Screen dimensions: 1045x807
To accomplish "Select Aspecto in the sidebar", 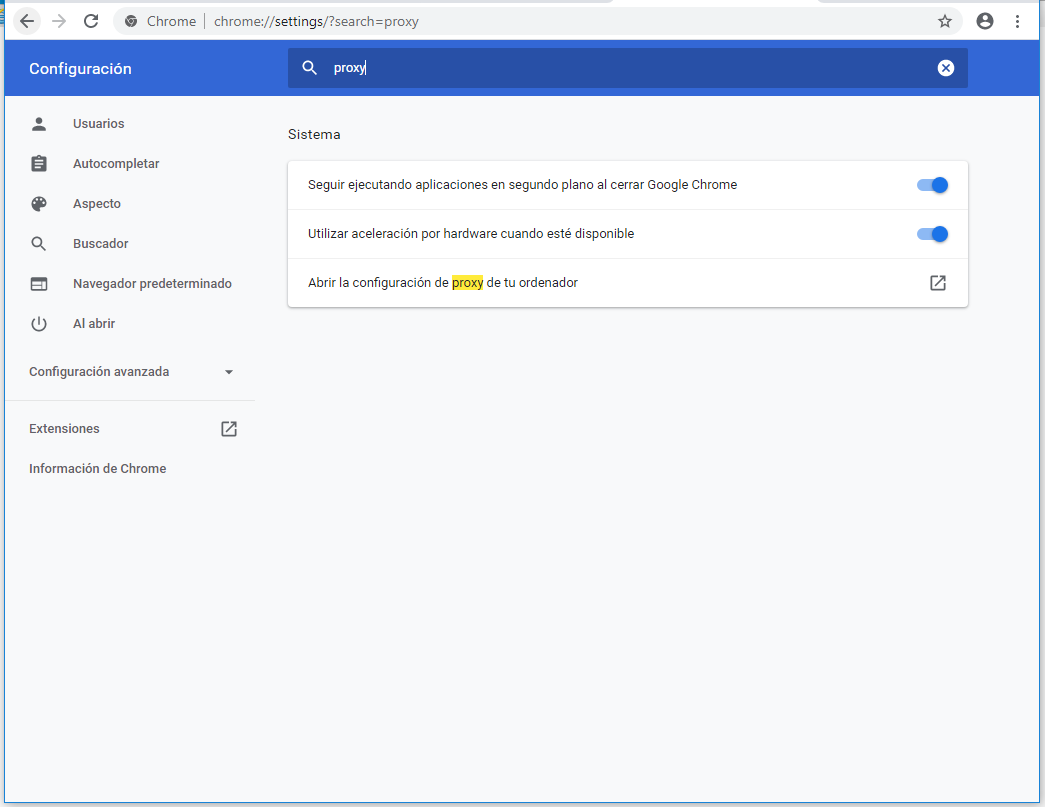I will (97, 204).
